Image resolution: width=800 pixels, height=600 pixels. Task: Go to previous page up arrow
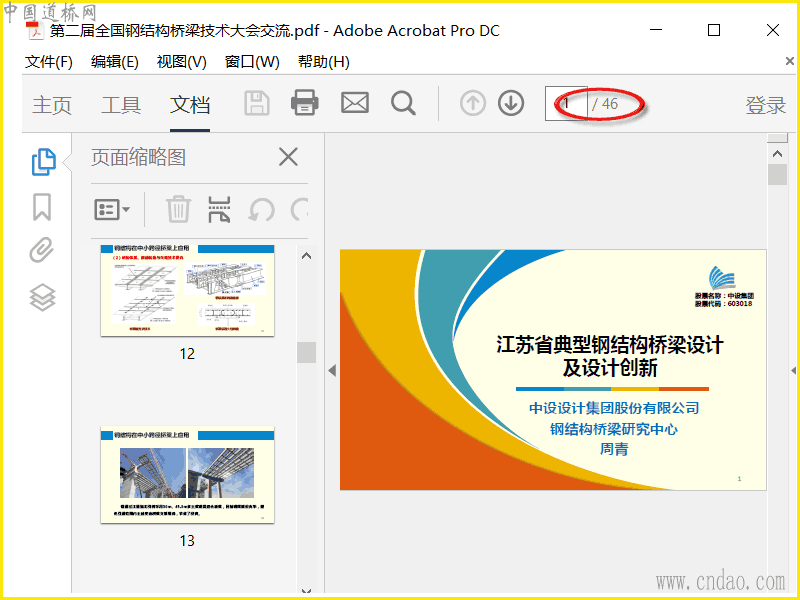(x=472, y=103)
